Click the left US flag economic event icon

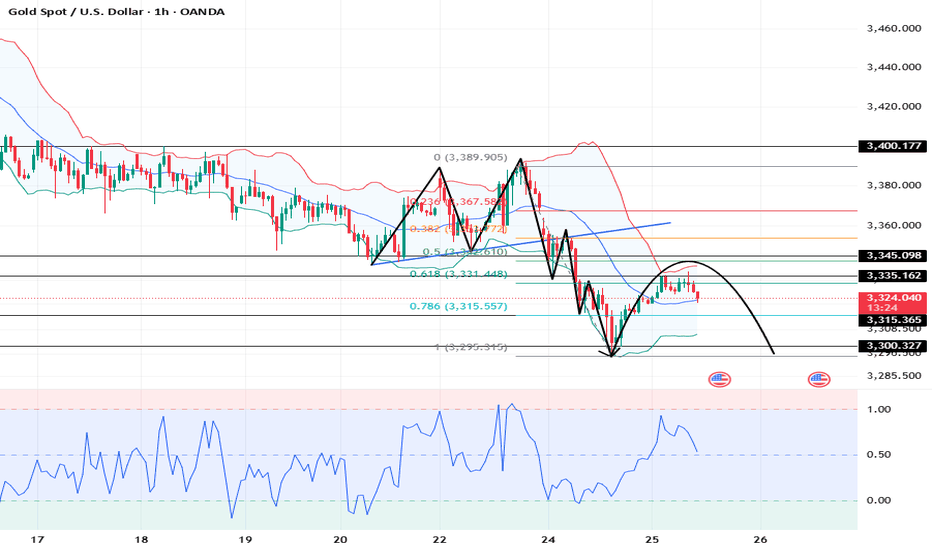tap(719, 379)
